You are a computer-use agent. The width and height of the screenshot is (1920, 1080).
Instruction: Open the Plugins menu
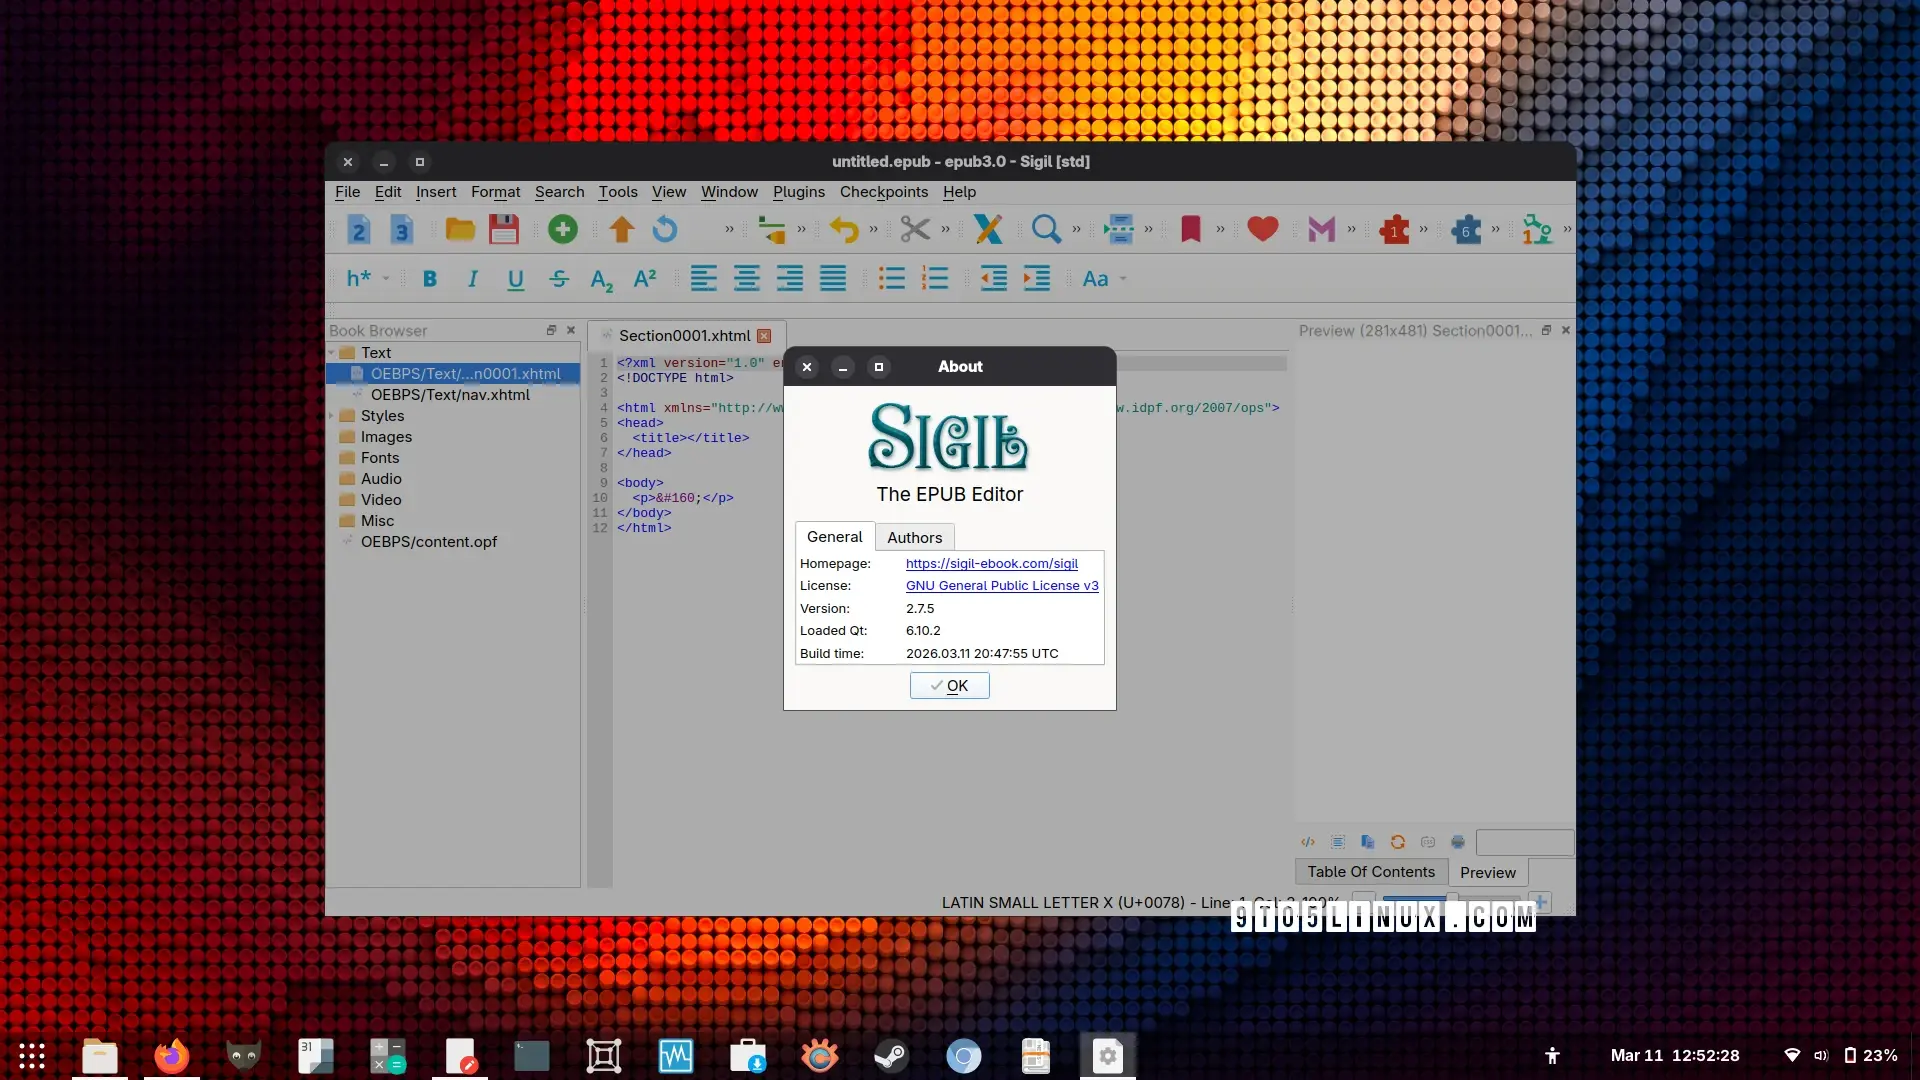[x=798, y=192]
